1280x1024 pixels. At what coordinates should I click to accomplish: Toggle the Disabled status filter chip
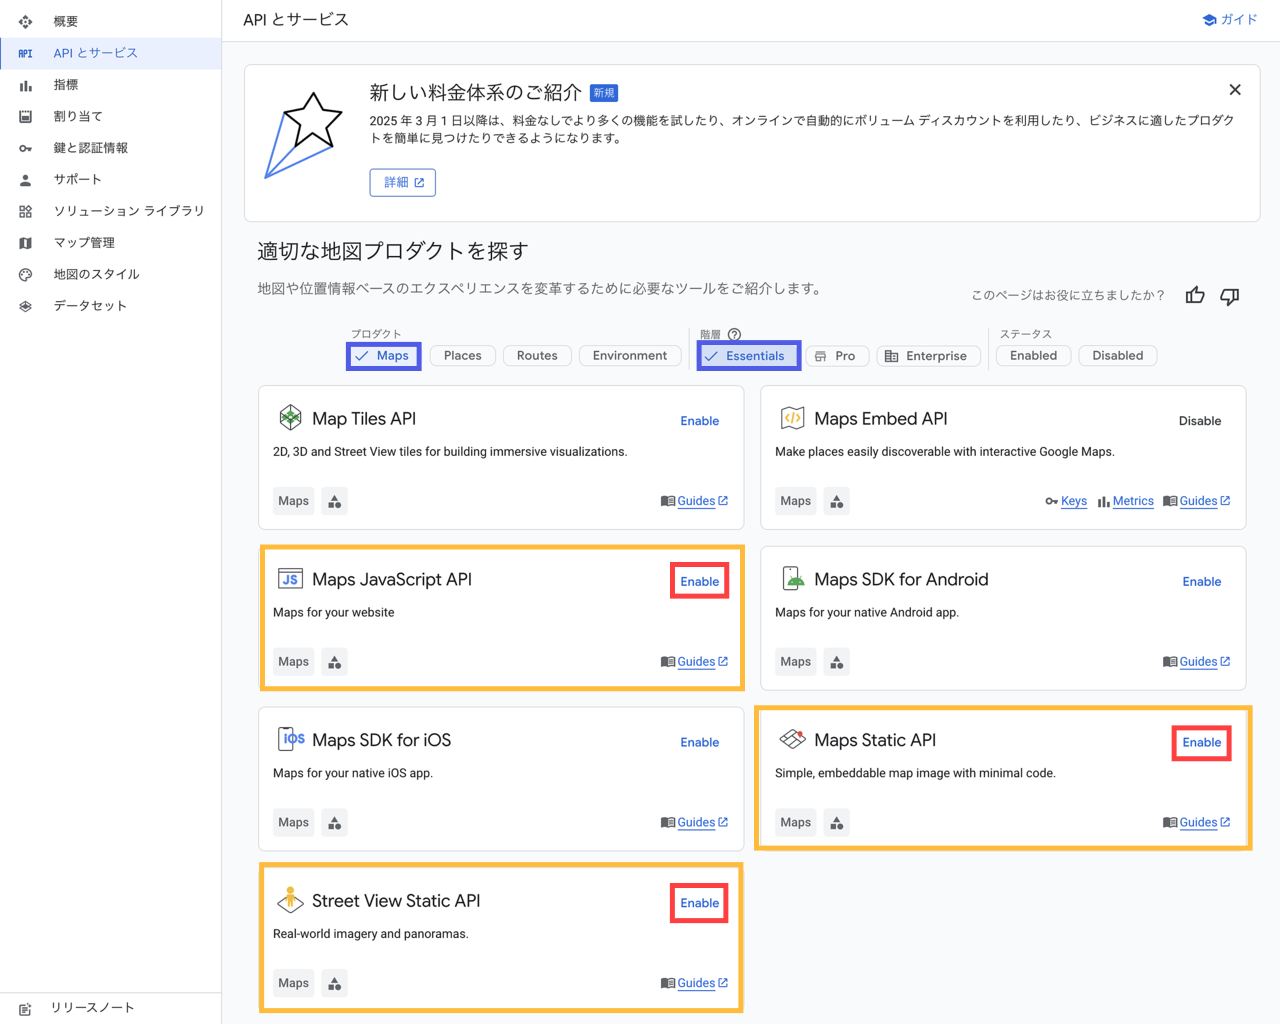point(1118,356)
